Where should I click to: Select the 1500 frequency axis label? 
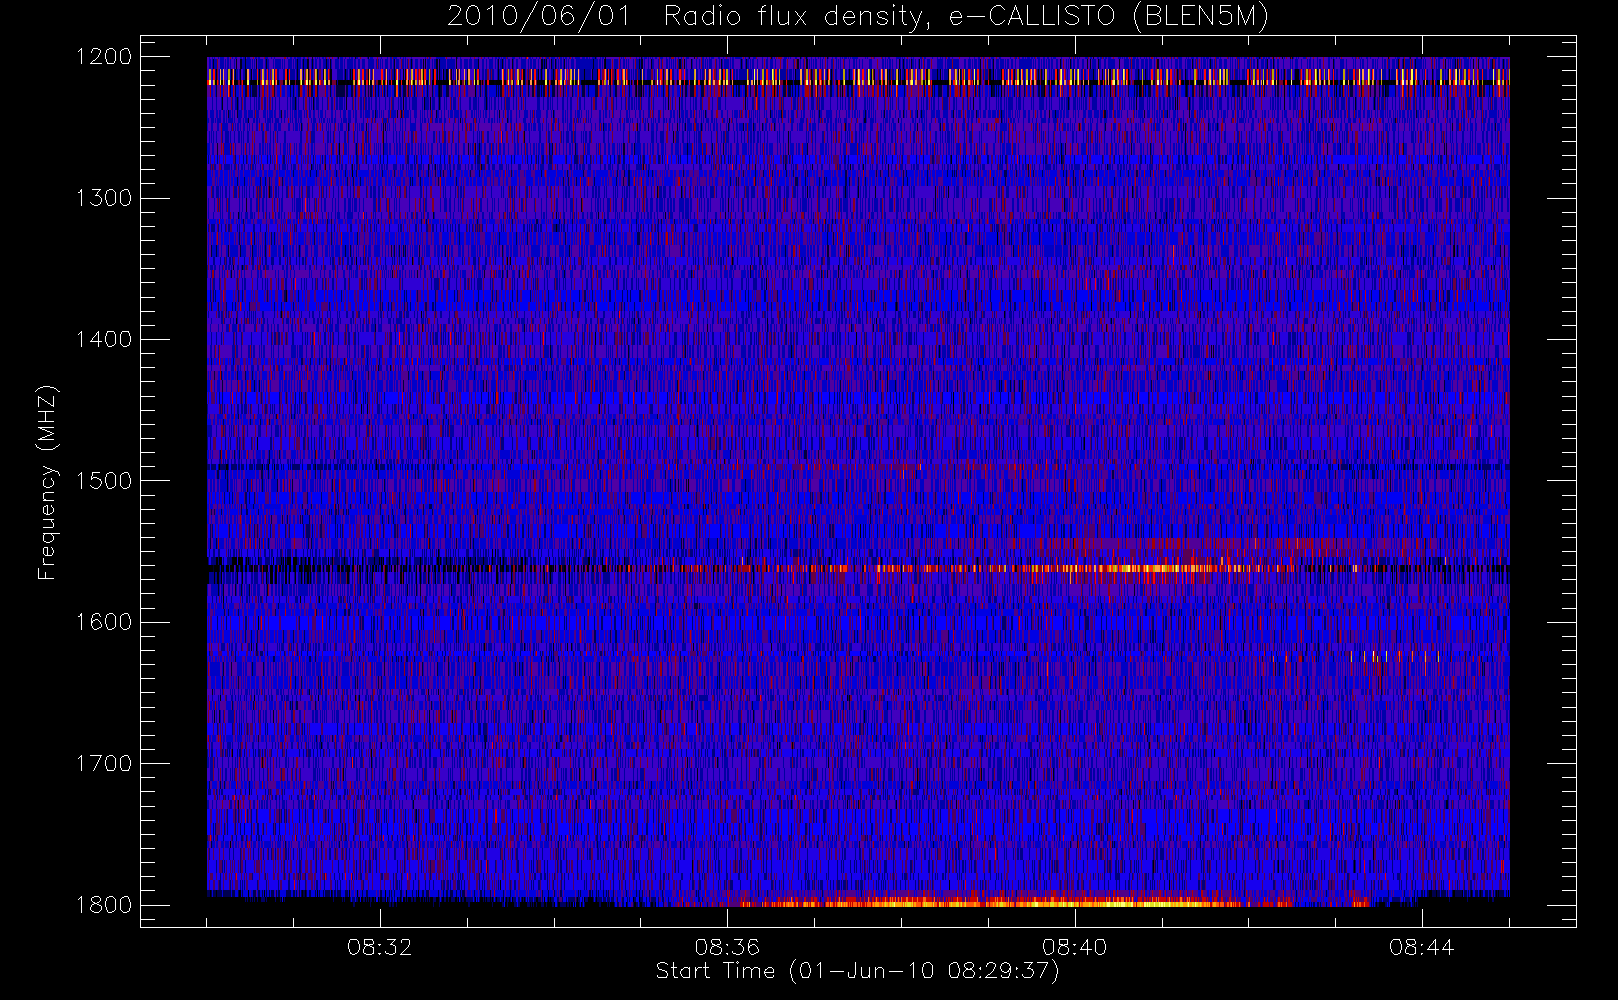click(104, 481)
